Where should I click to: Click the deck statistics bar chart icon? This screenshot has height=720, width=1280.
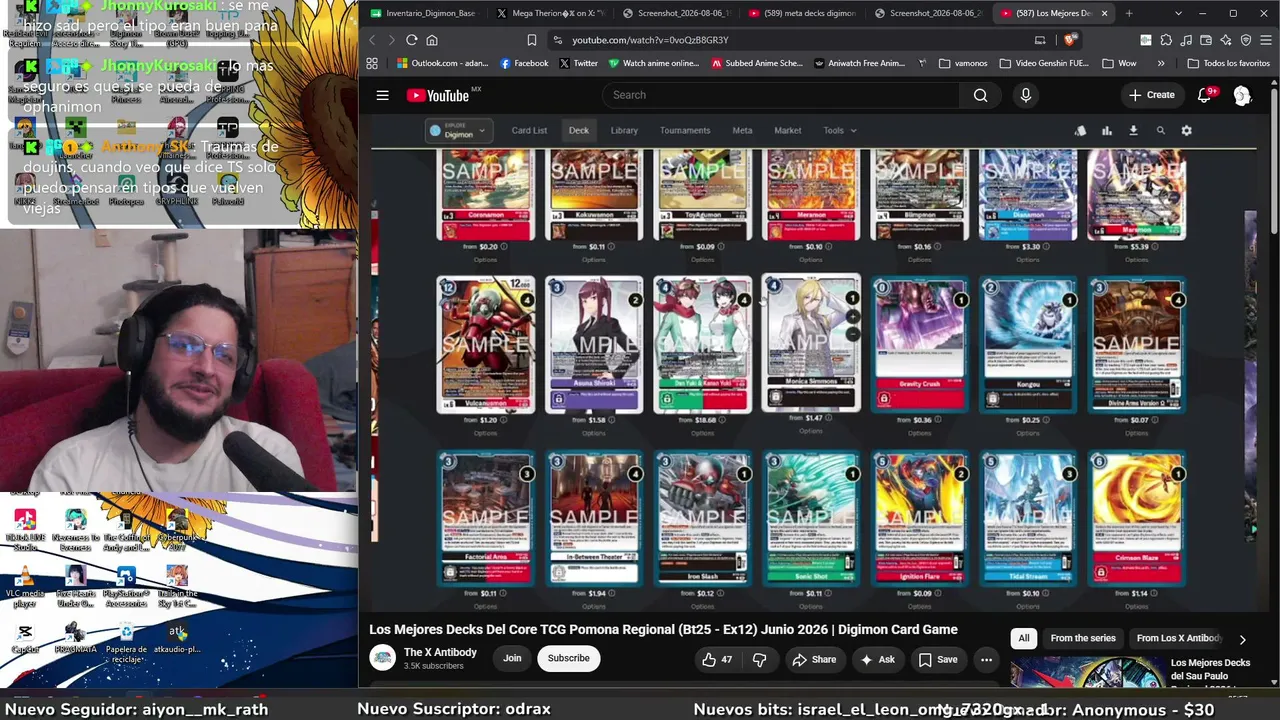coord(1107,131)
